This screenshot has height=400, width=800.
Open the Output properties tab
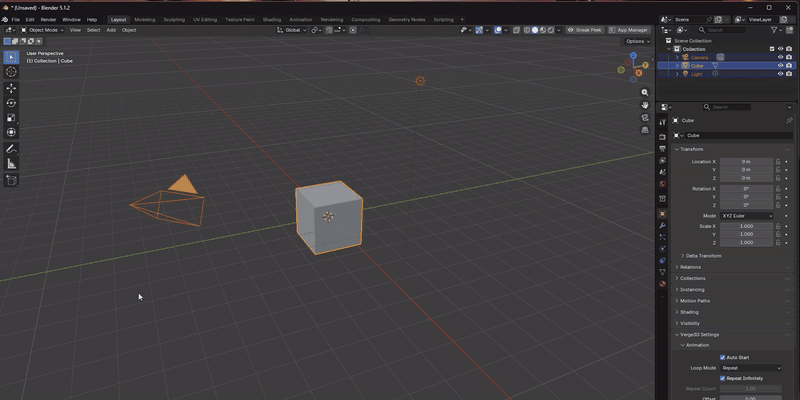(x=662, y=149)
